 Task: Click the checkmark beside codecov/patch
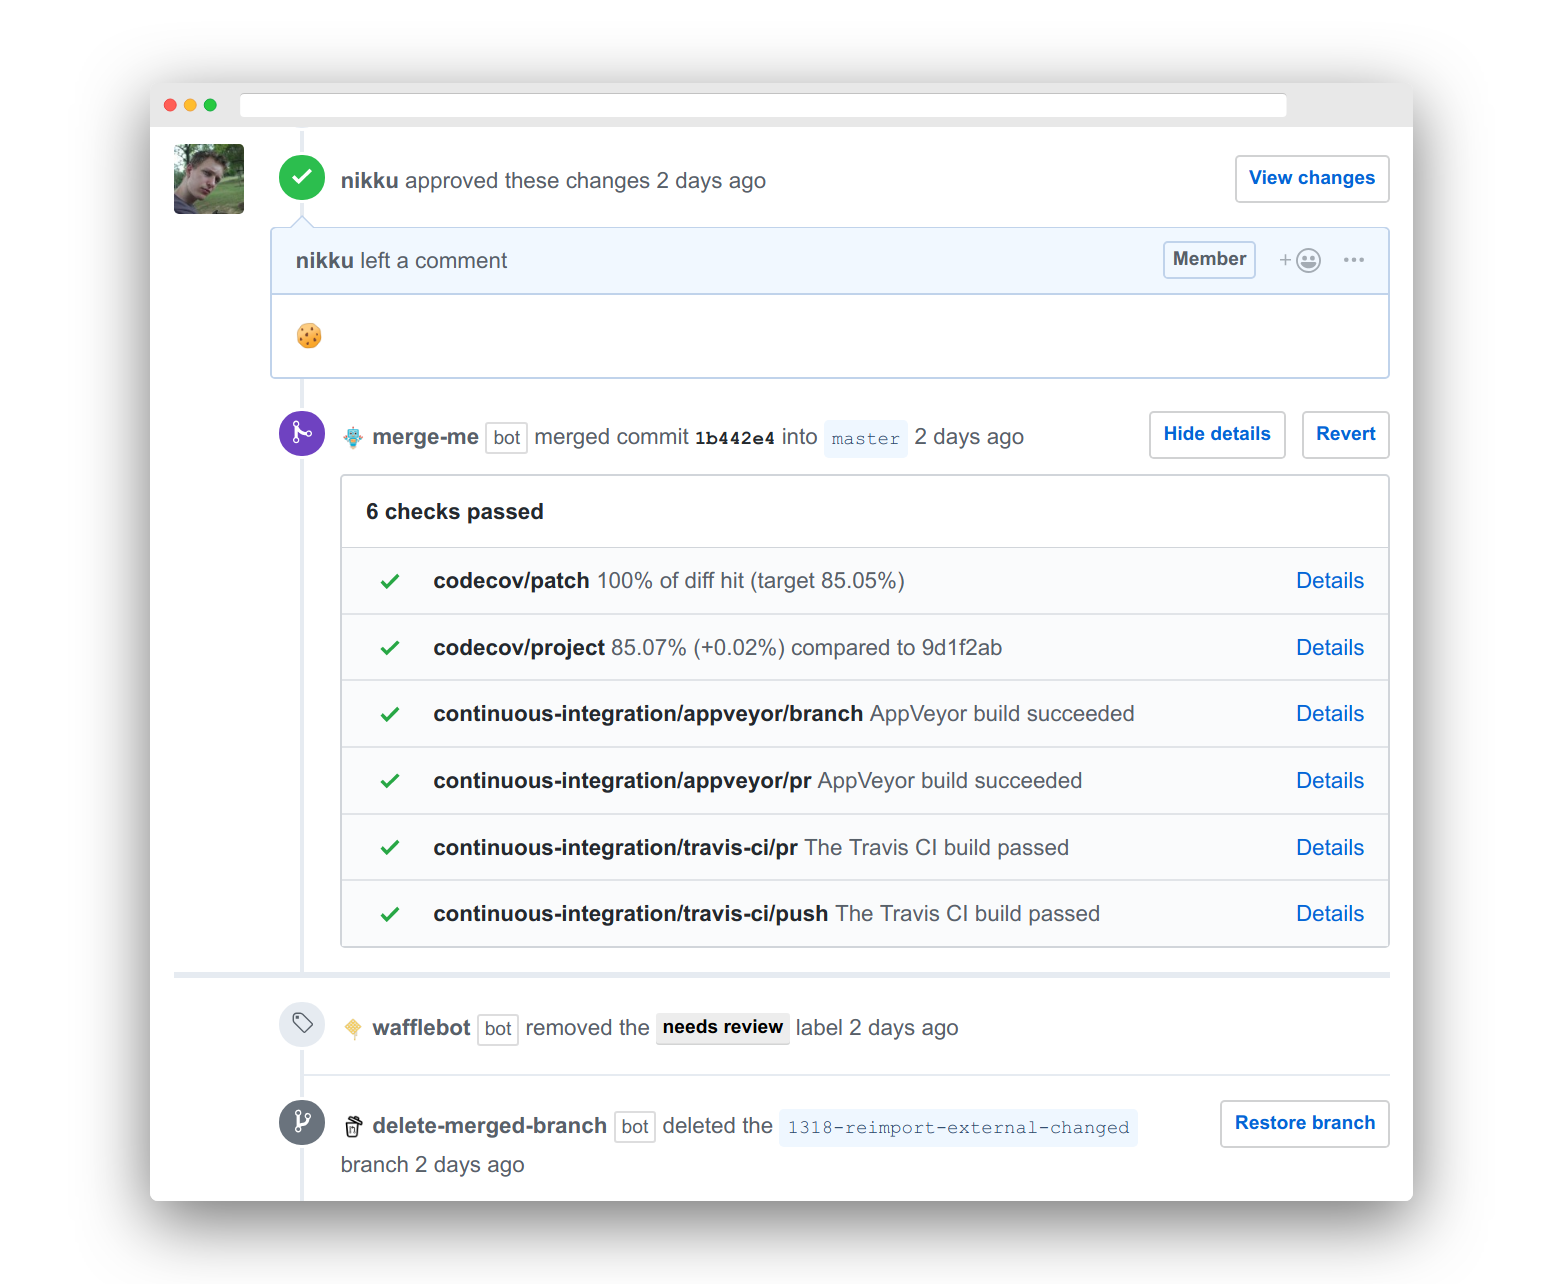point(390,581)
